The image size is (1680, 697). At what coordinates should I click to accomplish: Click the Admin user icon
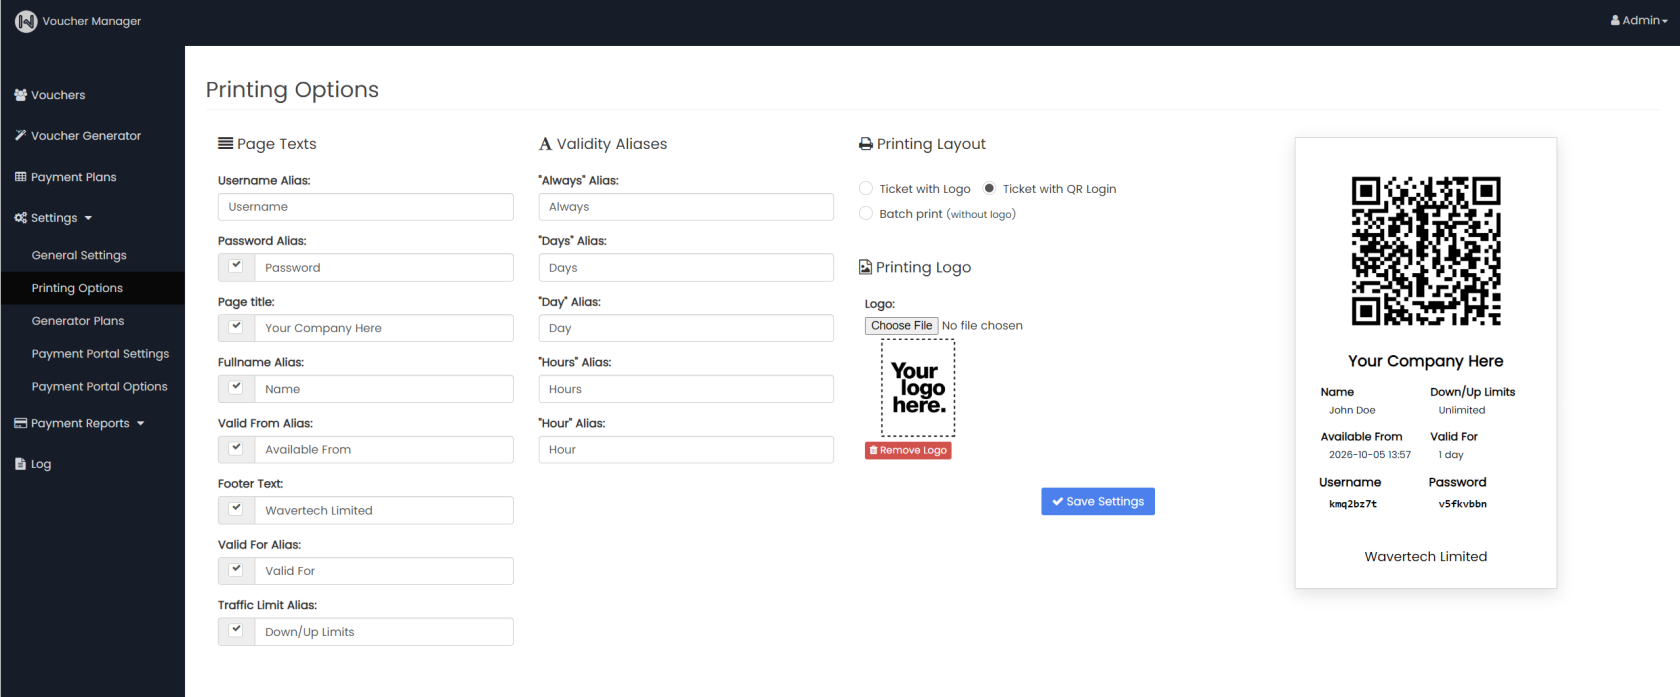pyautogui.click(x=1615, y=20)
